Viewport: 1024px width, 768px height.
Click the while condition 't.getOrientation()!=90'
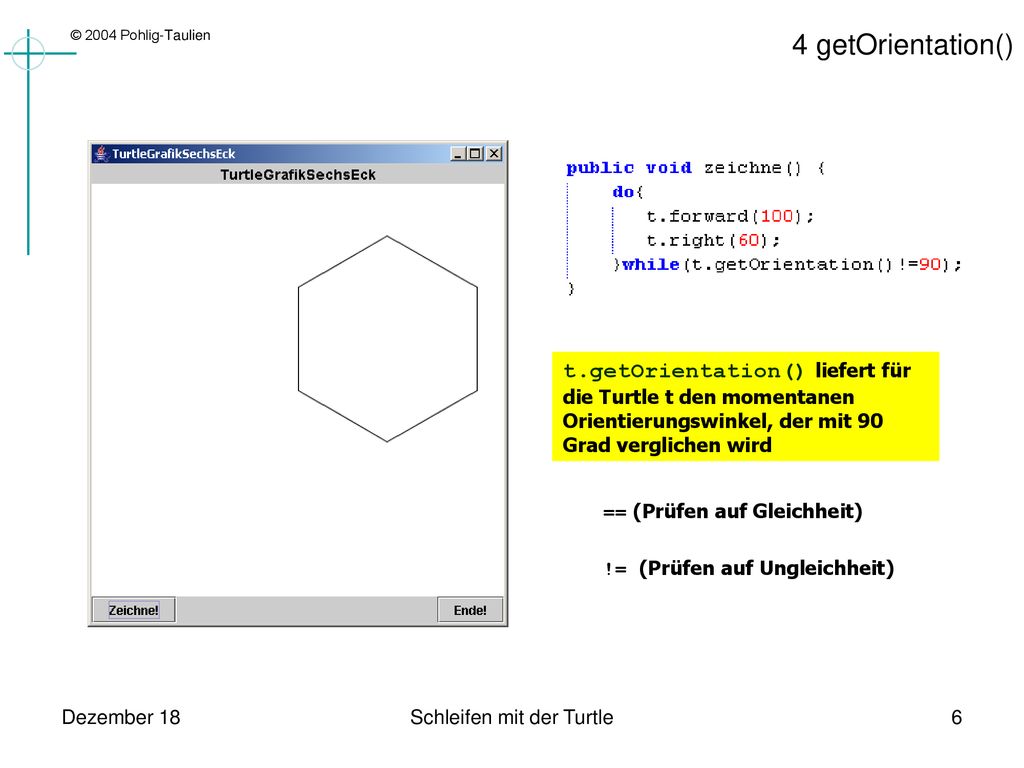(816, 264)
